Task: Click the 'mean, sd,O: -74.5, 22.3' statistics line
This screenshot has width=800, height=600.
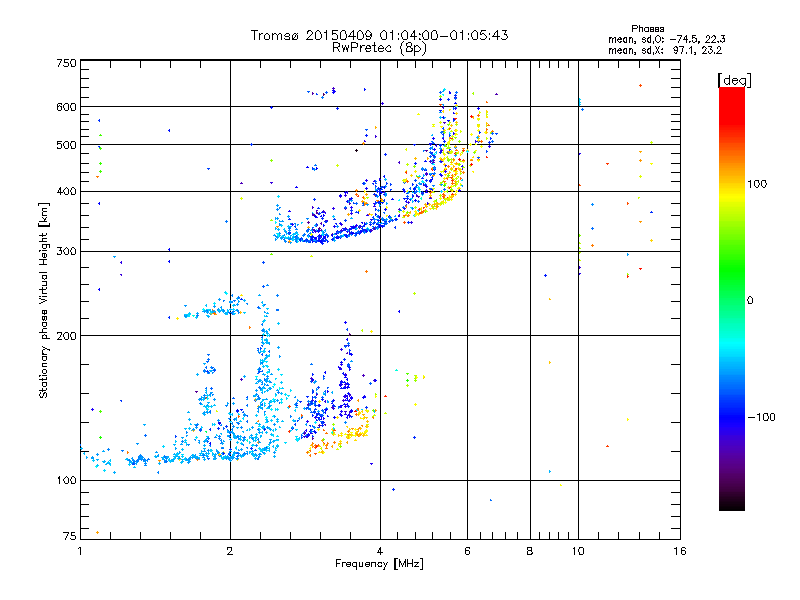Action: [666, 39]
